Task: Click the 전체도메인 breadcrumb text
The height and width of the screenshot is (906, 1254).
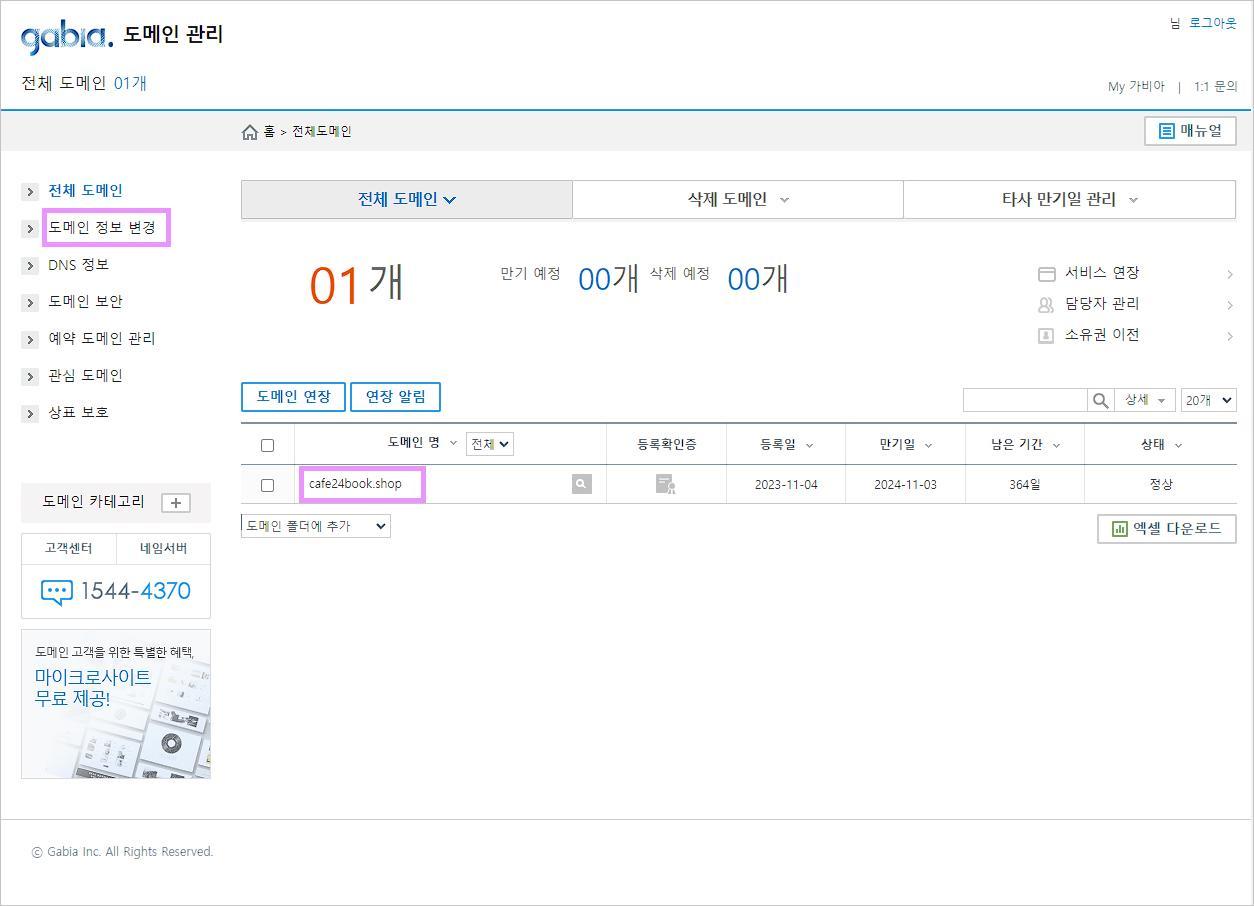Action: click(x=321, y=132)
